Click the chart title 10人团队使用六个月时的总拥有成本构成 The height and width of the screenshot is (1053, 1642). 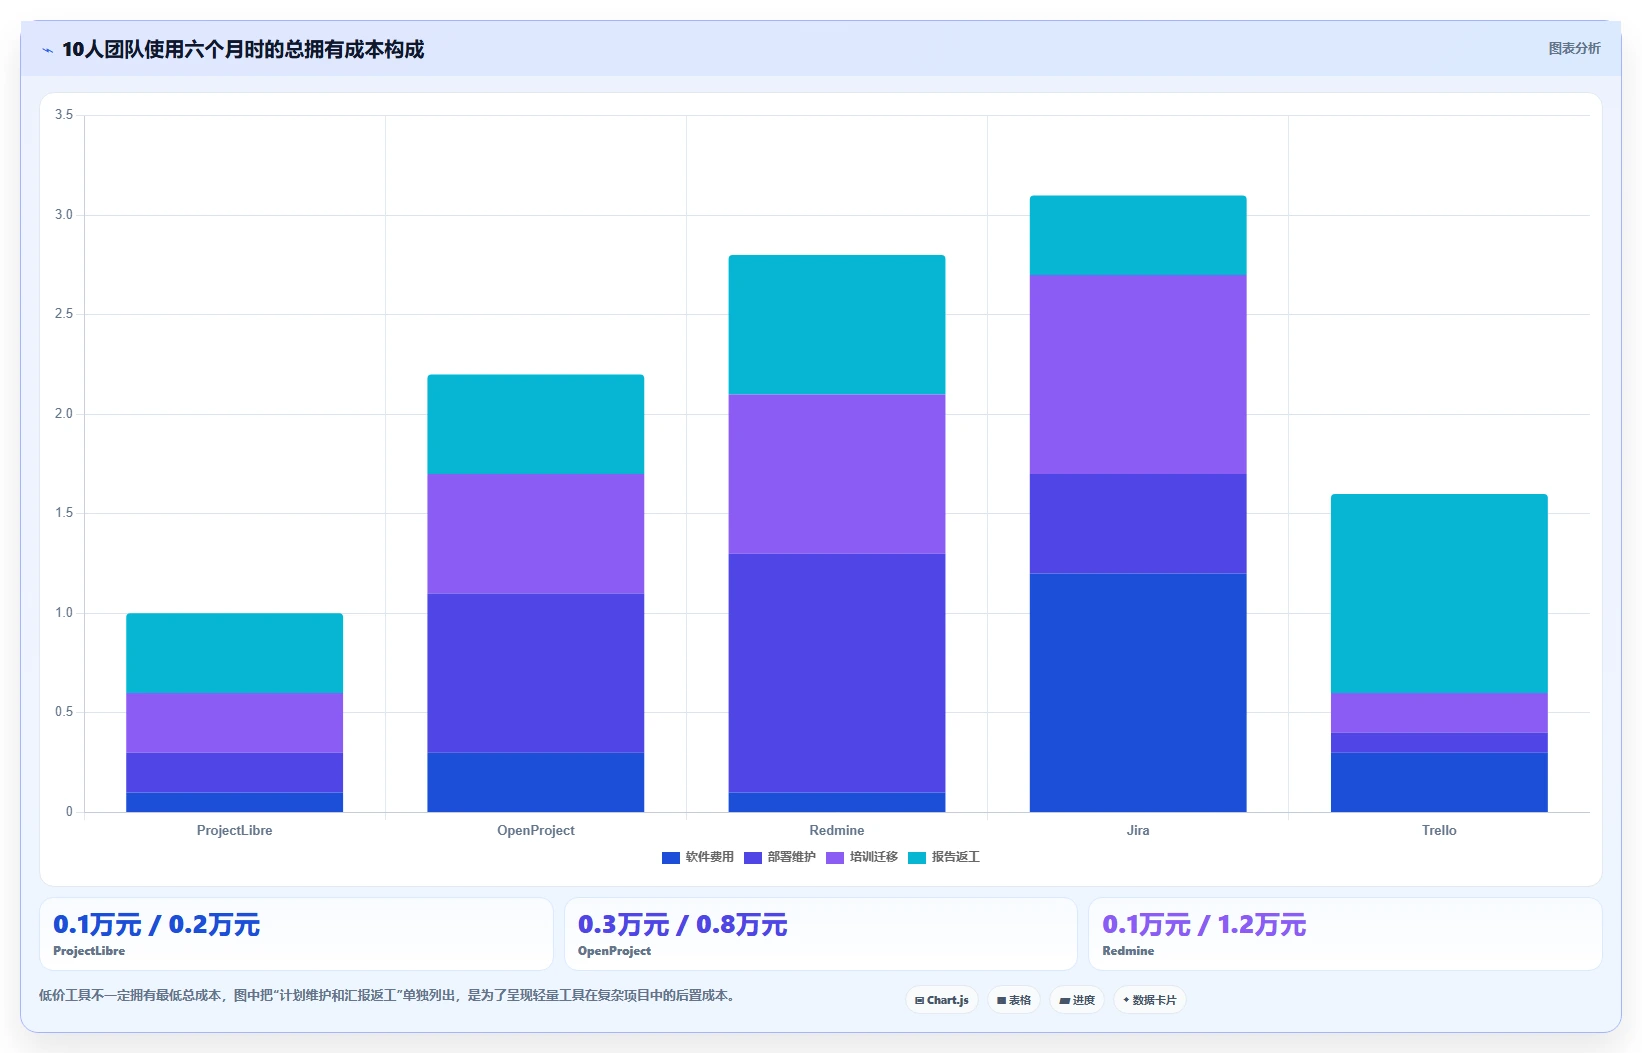click(243, 50)
